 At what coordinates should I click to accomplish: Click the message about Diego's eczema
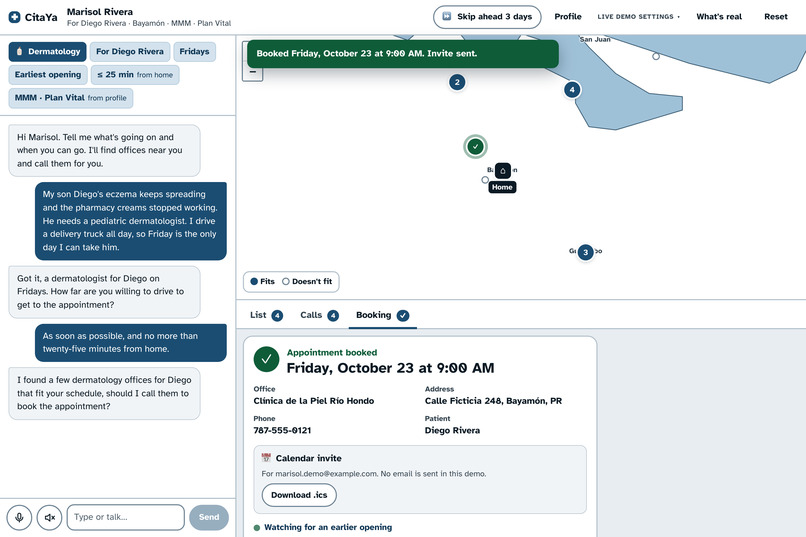(131, 221)
